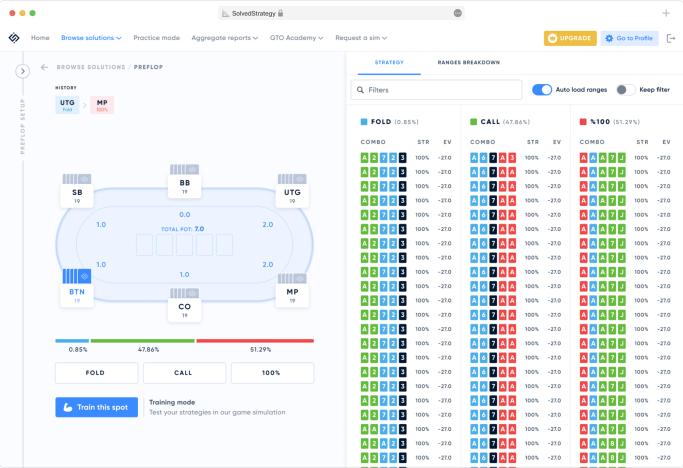Viewport: 683px width, 468px height.
Task: Click the back arrow beside Browse Solutions
Action: (44, 67)
